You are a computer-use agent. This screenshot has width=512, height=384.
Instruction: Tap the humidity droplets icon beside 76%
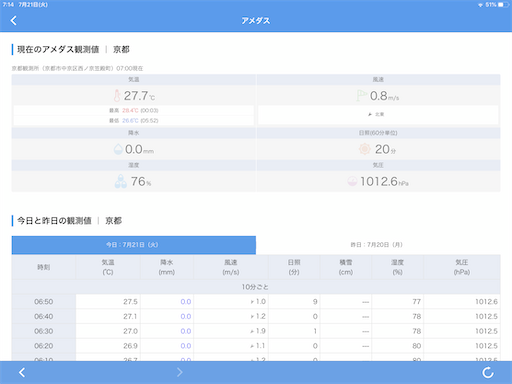[121, 181]
